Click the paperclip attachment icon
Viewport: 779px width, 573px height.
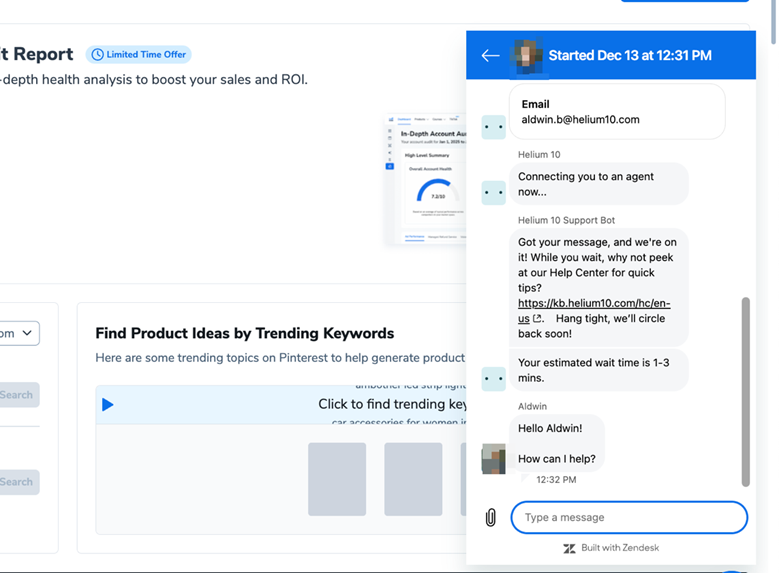pos(491,517)
